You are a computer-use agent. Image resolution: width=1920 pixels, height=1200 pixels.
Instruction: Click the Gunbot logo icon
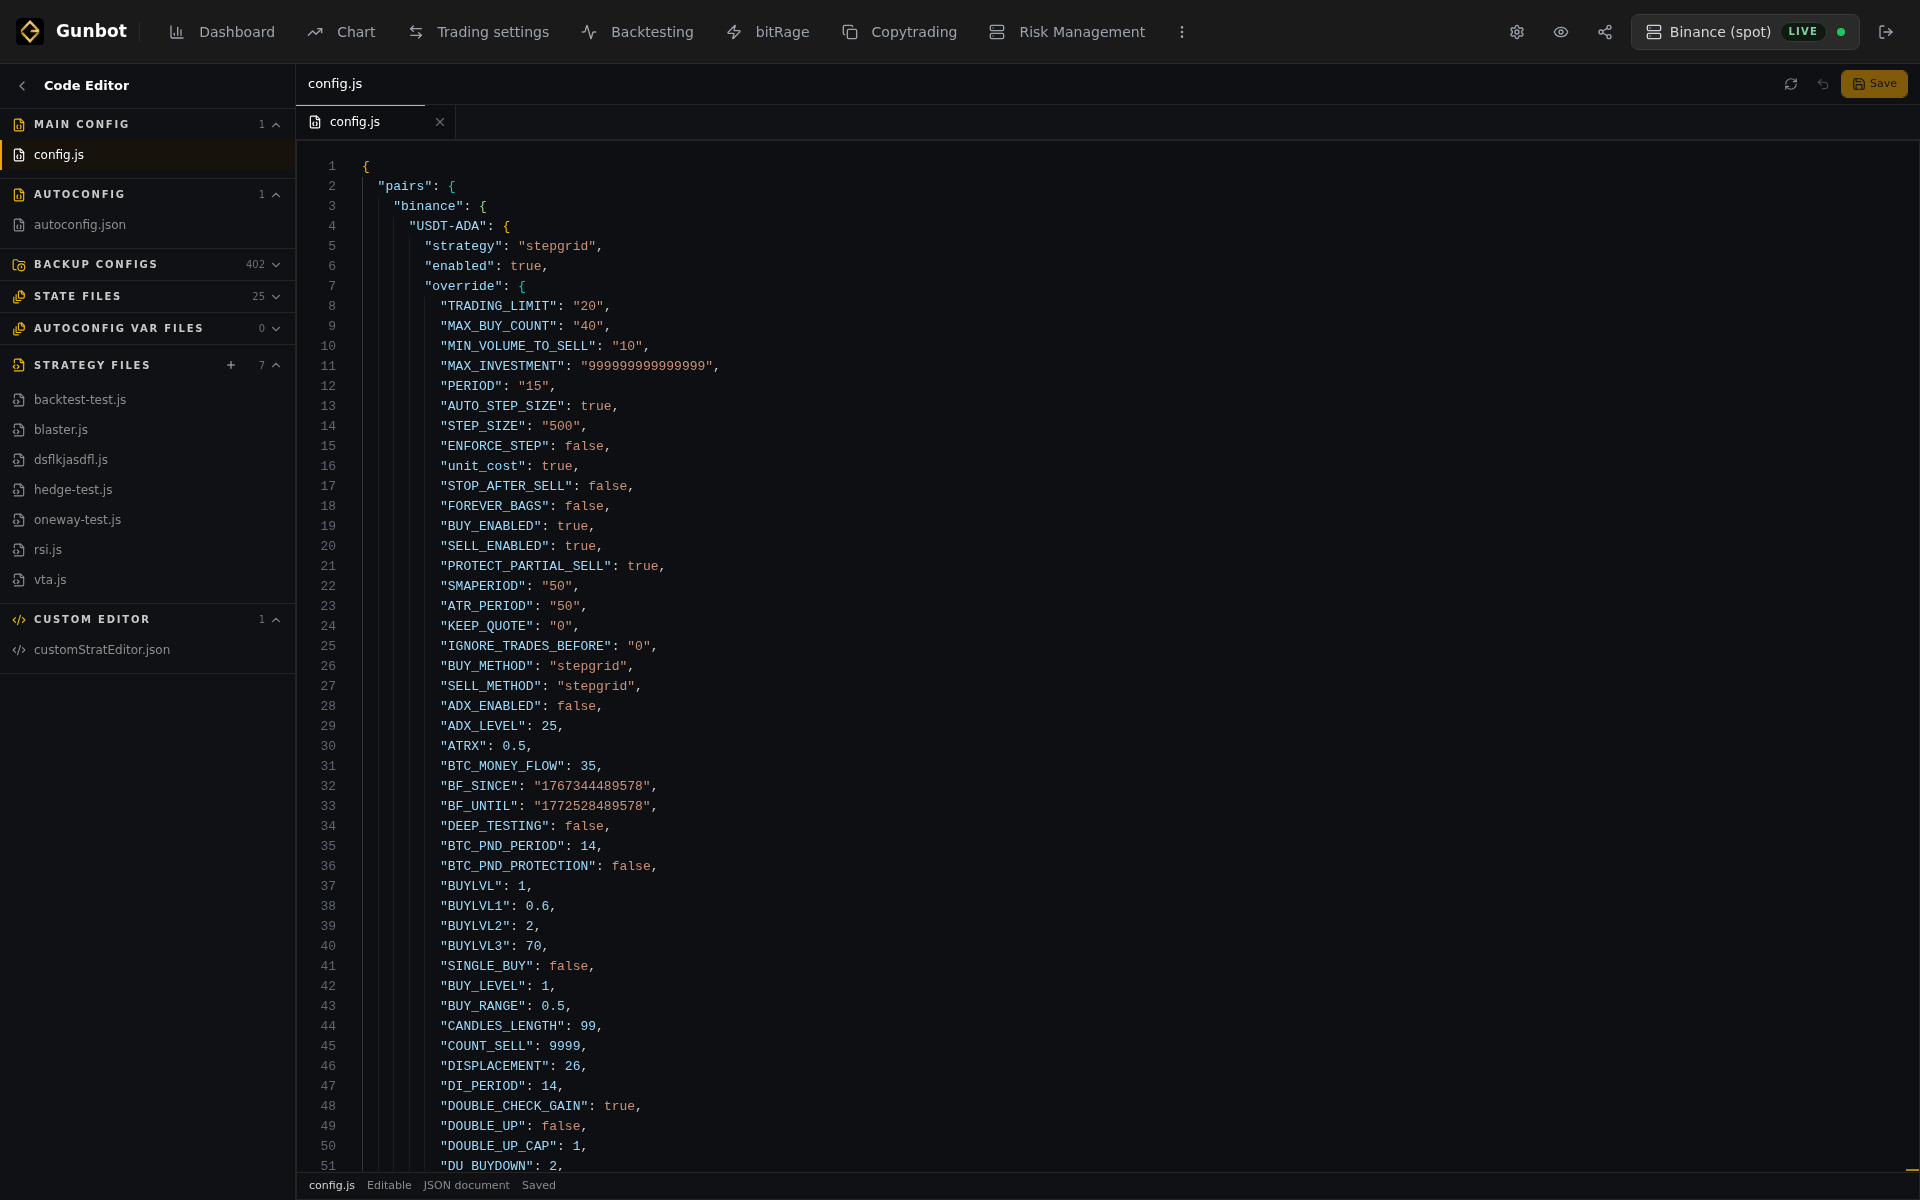[x=30, y=32]
